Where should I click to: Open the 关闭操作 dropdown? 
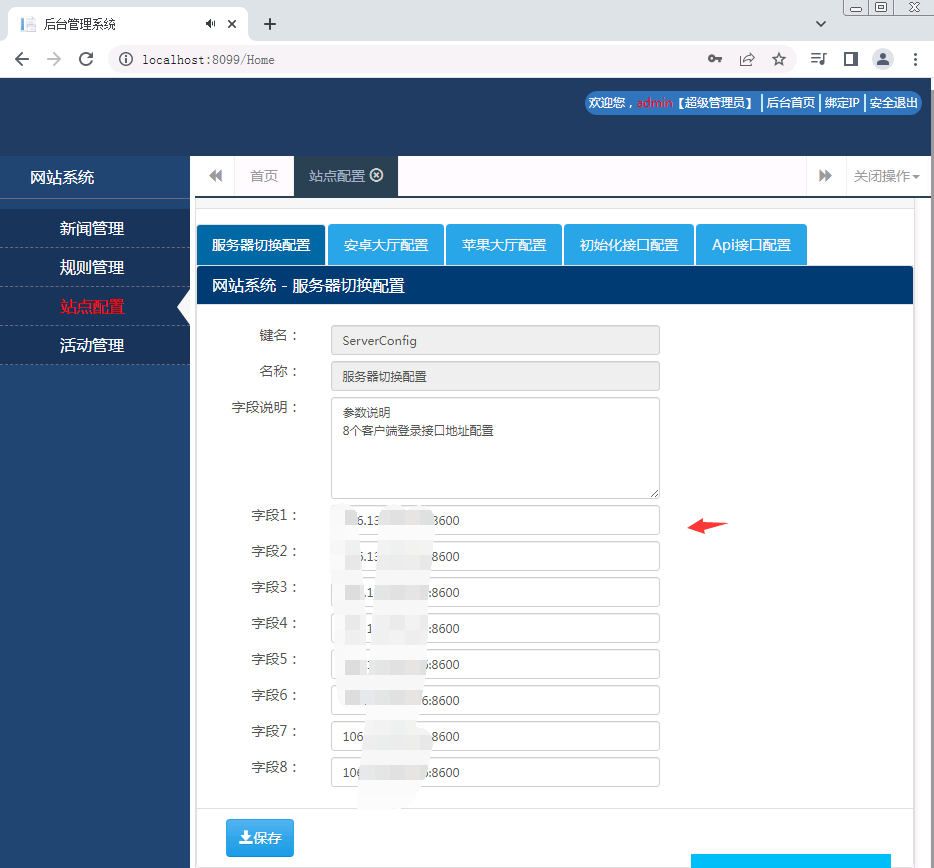pos(887,176)
